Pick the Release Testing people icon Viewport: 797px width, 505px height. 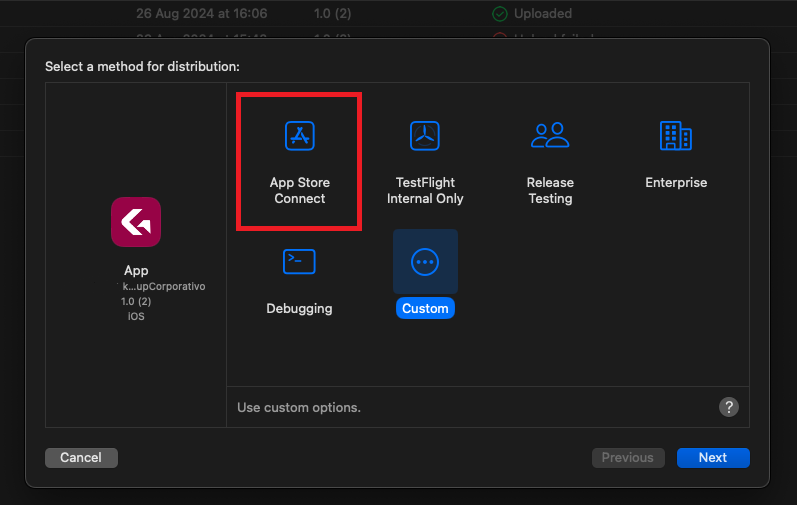click(x=550, y=135)
